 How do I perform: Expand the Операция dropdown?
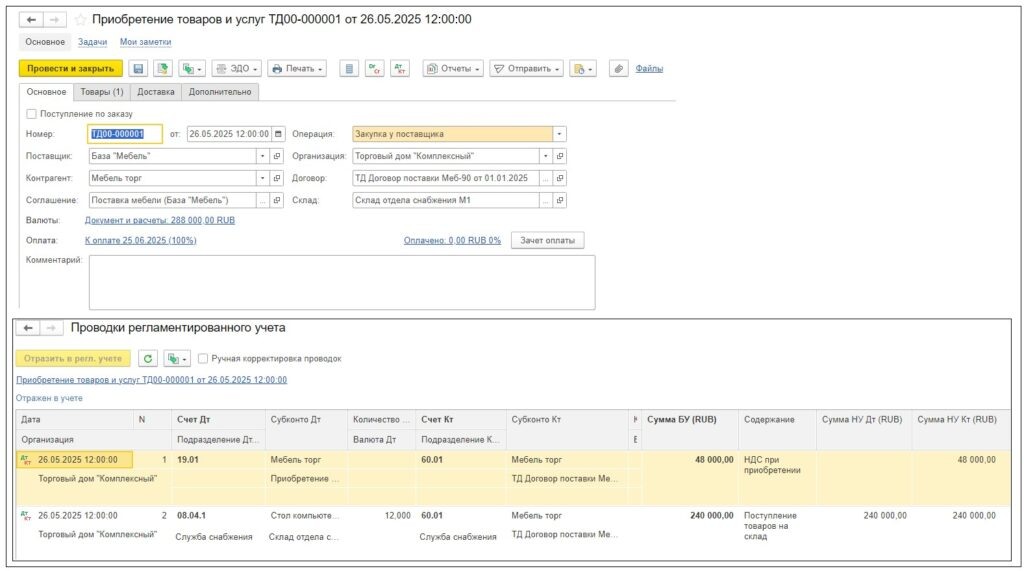tap(559, 134)
